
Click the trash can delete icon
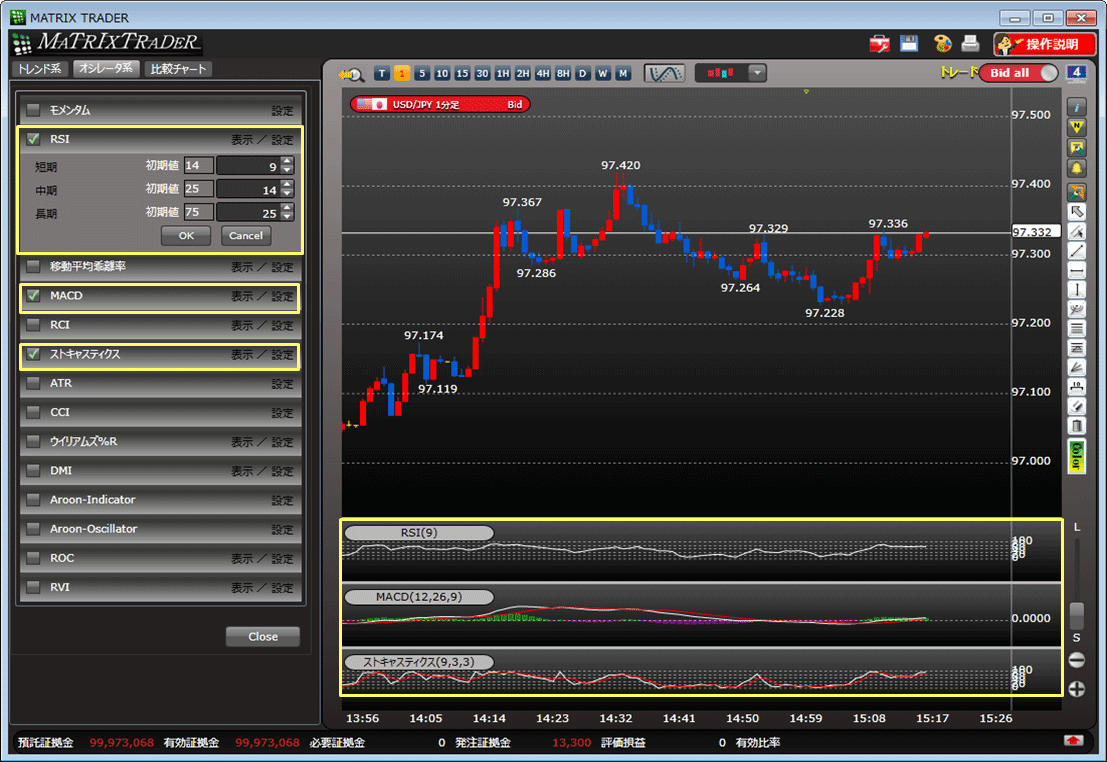click(x=1077, y=425)
